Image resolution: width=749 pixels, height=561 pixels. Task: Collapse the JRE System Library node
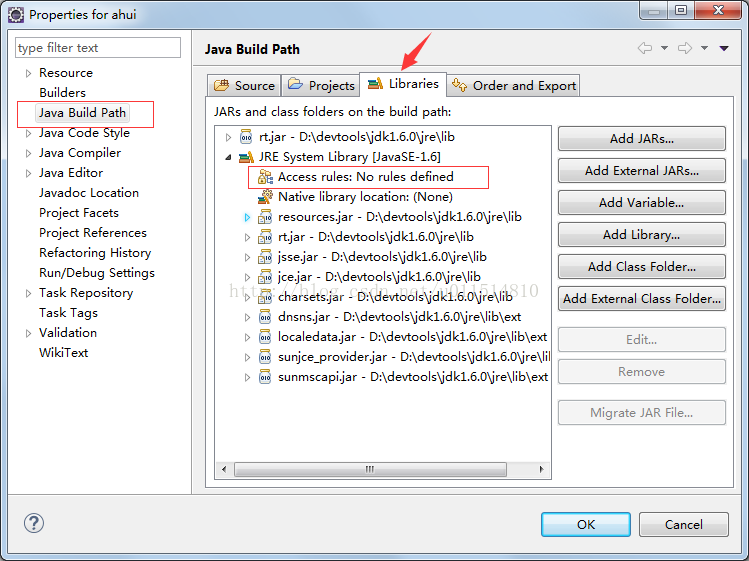point(228,157)
